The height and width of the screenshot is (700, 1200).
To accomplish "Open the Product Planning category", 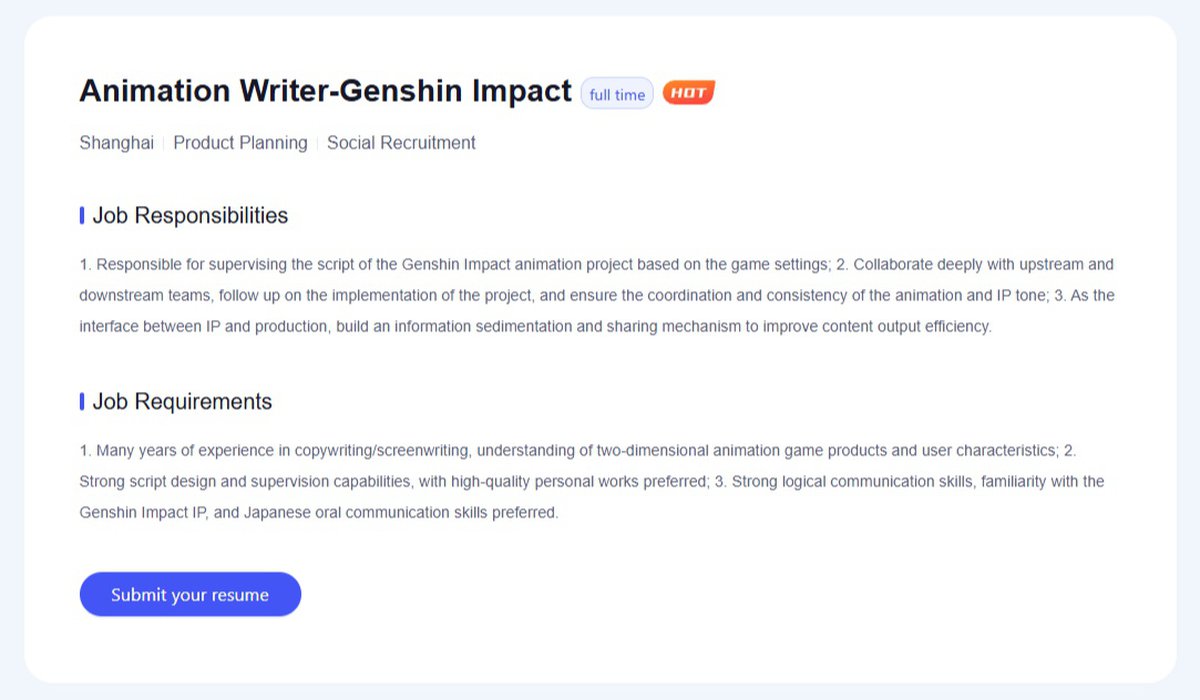I will 240,143.
